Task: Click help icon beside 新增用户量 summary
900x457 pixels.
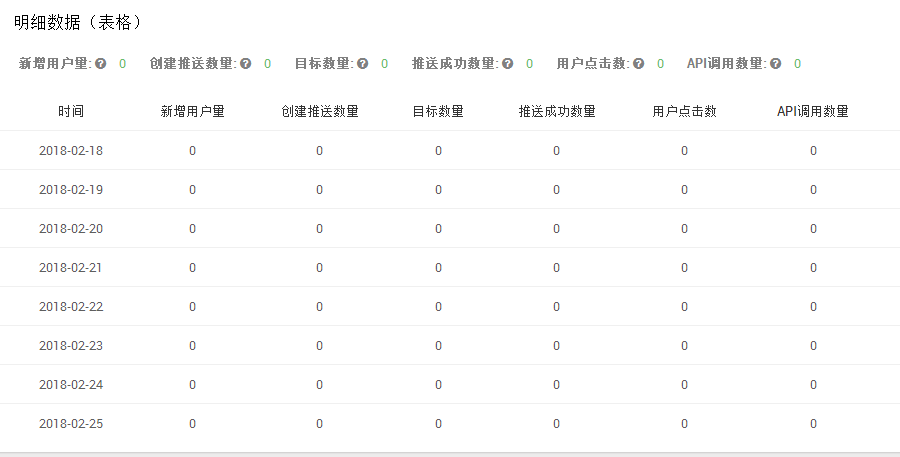Action: click(x=100, y=64)
